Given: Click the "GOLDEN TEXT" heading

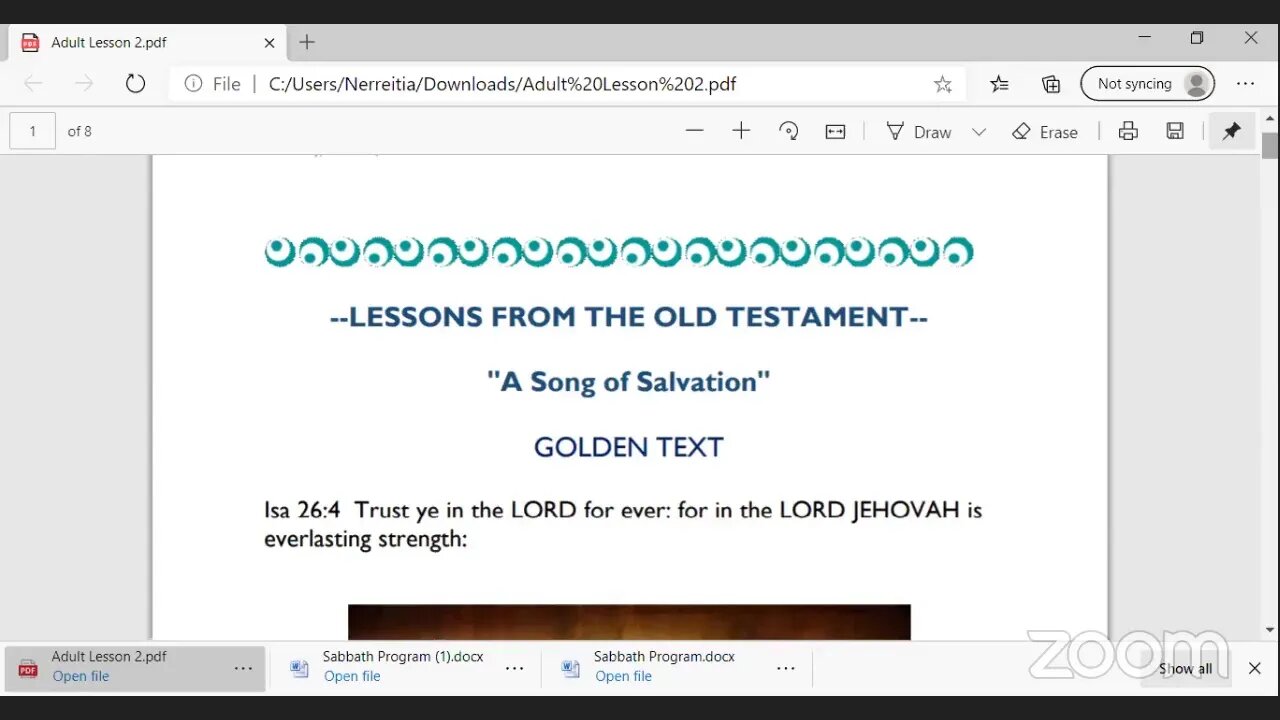Looking at the screenshot, I should 628,447.
